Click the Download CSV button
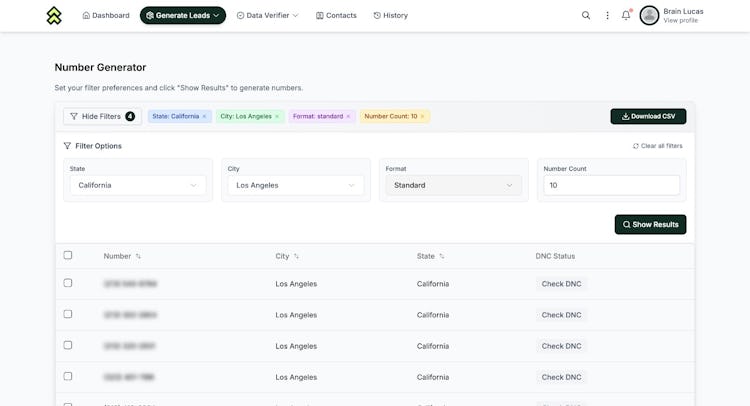The width and height of the screenshot is (750, 406). 648,116
